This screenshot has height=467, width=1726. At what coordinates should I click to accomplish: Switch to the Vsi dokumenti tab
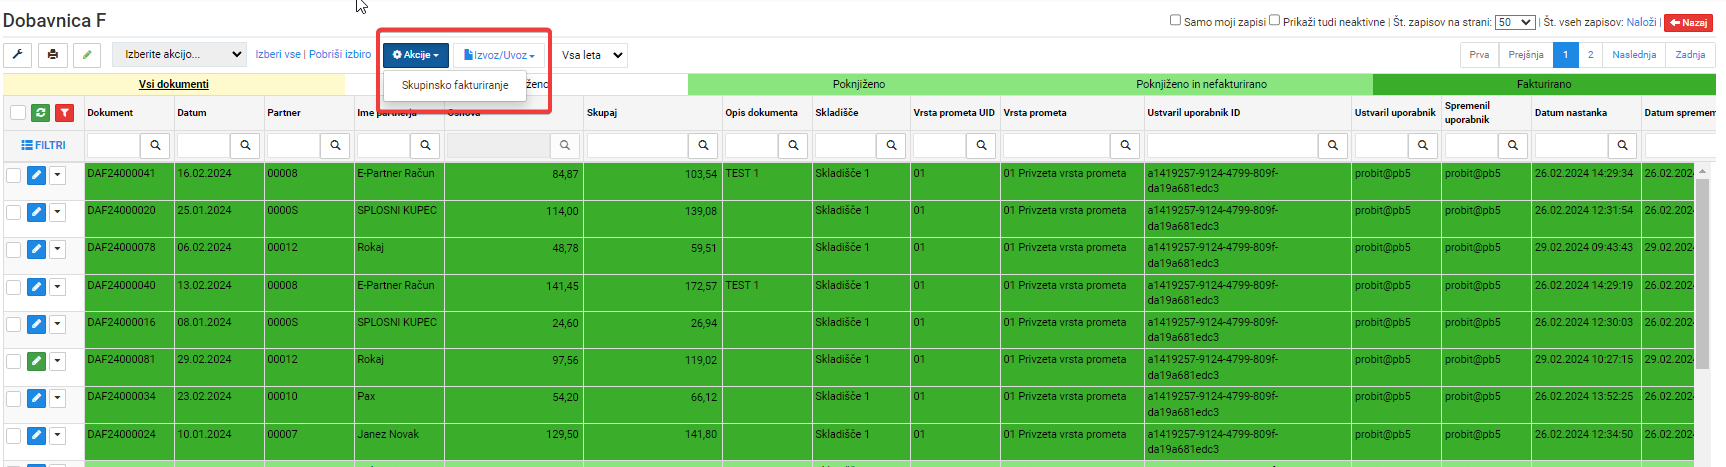174,84
